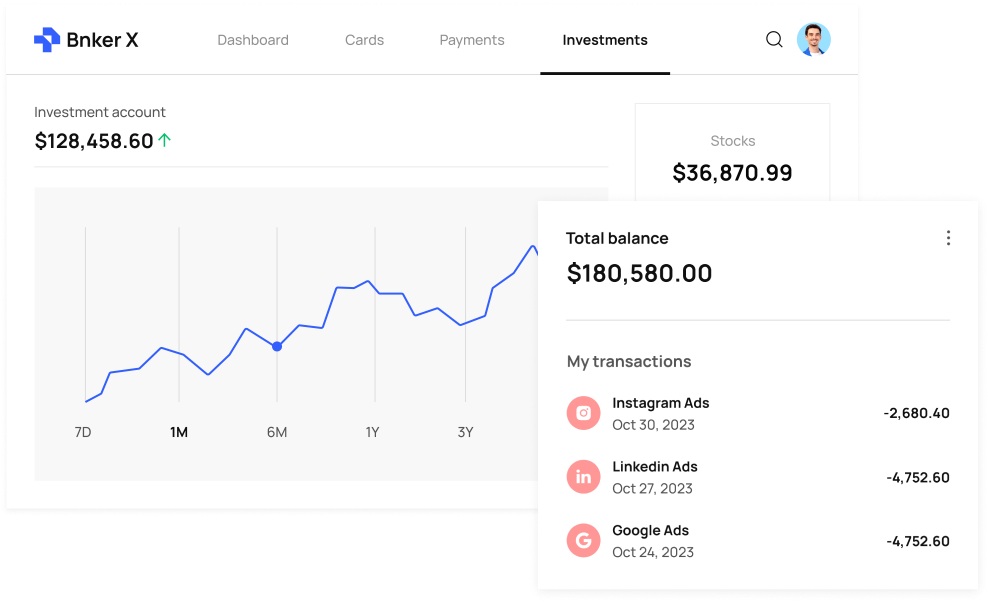Screen dimensions: 990x604
Task: Click the Linkedin Ads transaction icon
Action: 583,477
